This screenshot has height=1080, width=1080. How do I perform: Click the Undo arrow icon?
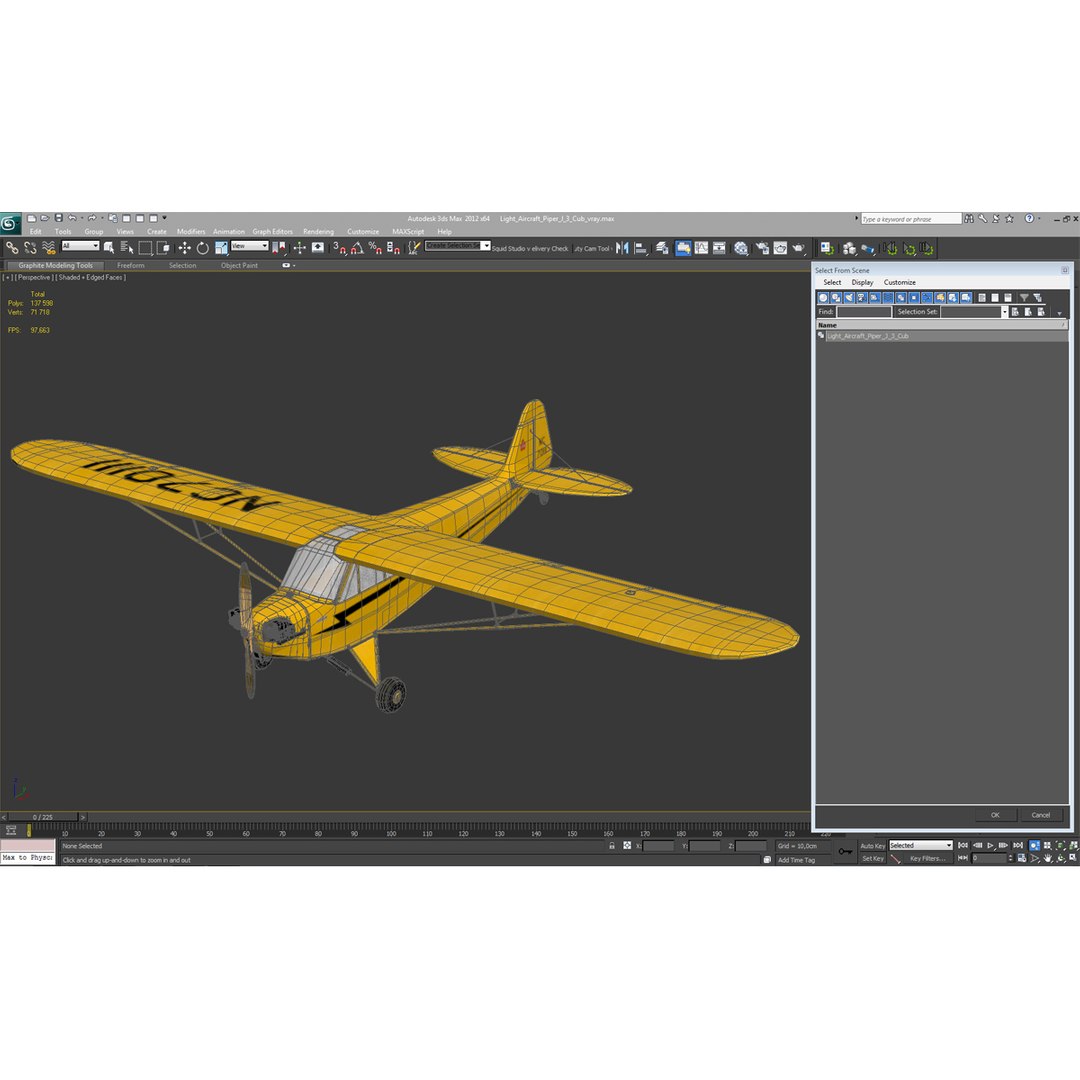(x=72, y=218)
